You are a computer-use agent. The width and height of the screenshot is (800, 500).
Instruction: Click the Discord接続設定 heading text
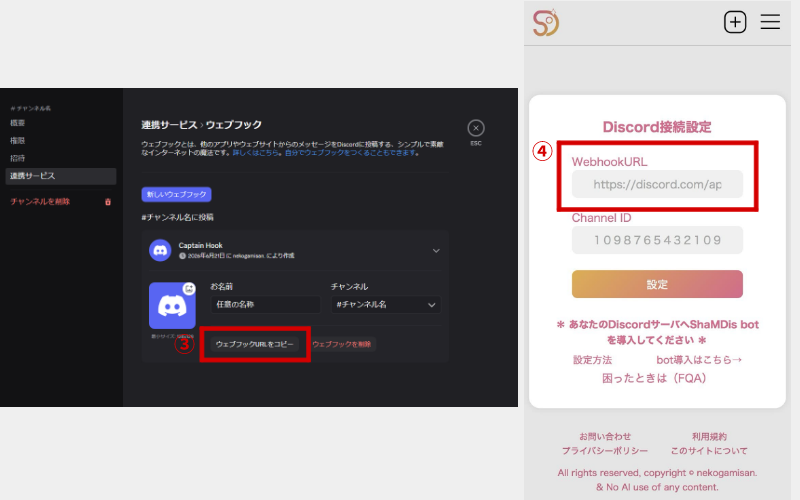point(657,127)
